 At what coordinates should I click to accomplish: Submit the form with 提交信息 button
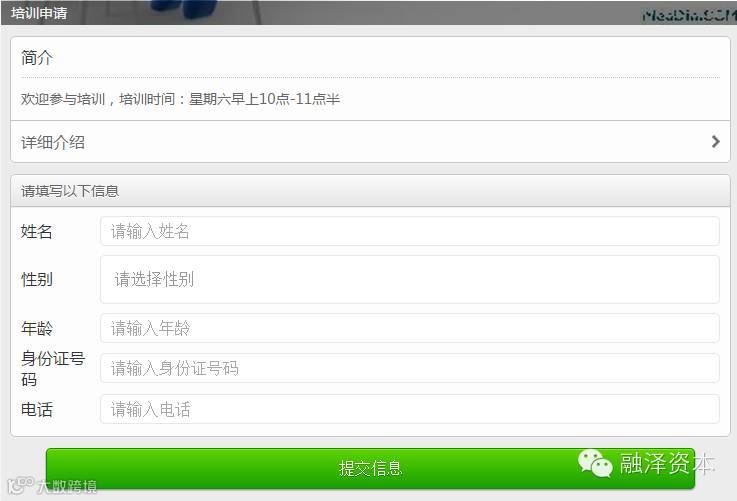pyautogui.click(x=370, y=468)
